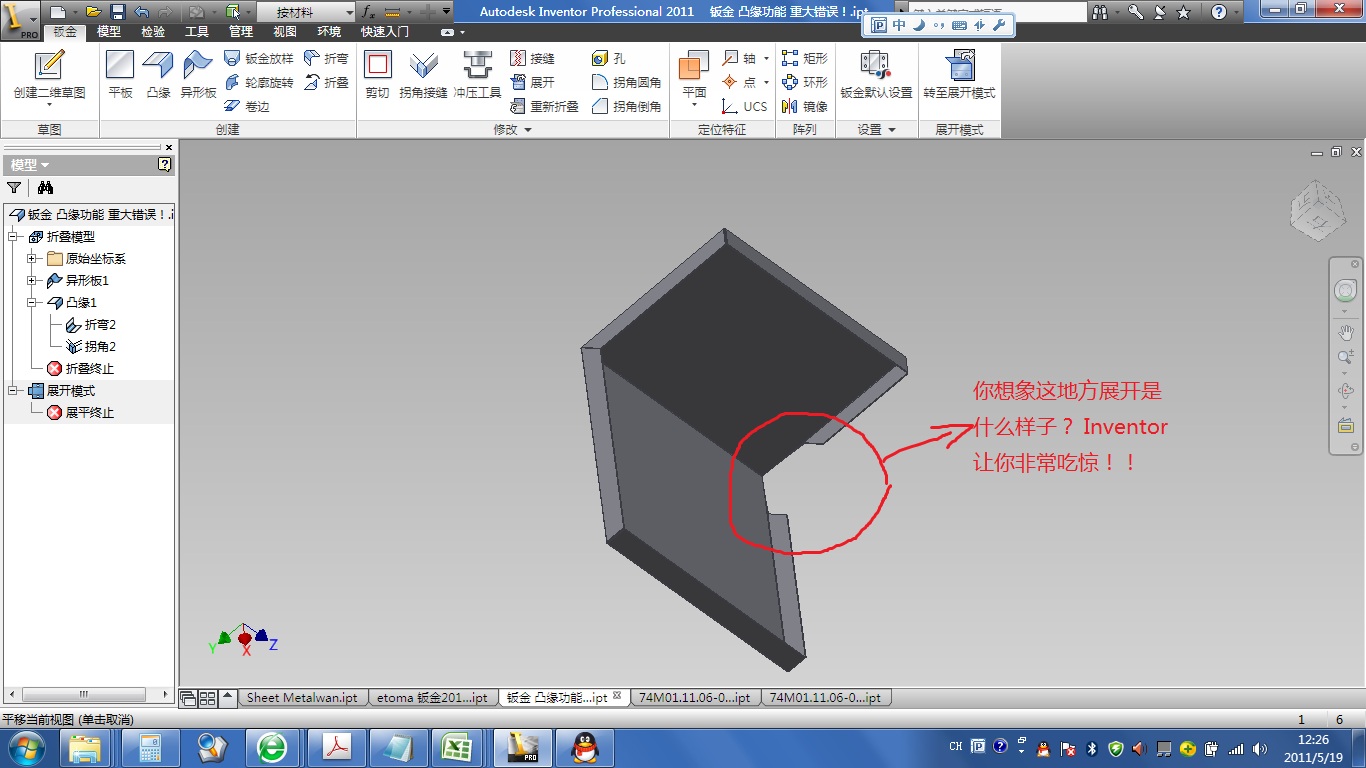
Task: Click the binoculars find icon in browser
Action: (x=45, y=187)
